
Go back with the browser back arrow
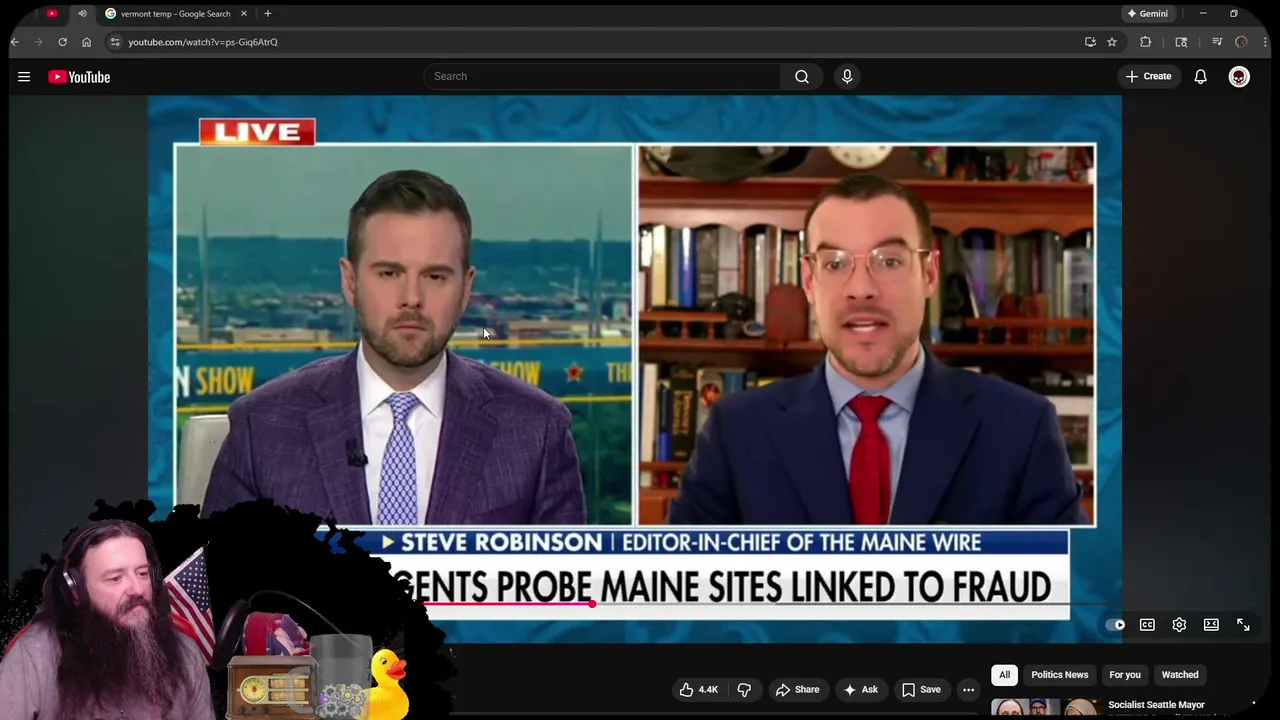[x=14, y=42]
